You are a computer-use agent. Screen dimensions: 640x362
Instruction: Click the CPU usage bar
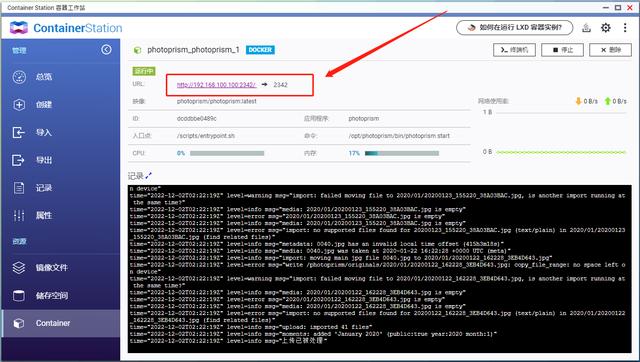point(227,153)
